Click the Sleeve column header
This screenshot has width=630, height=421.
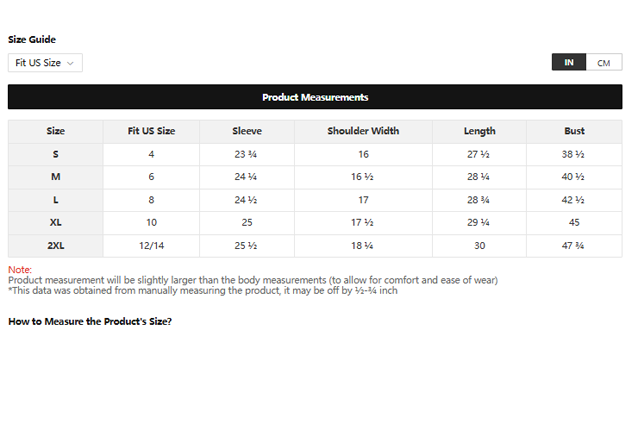click(x=247, y=131)
